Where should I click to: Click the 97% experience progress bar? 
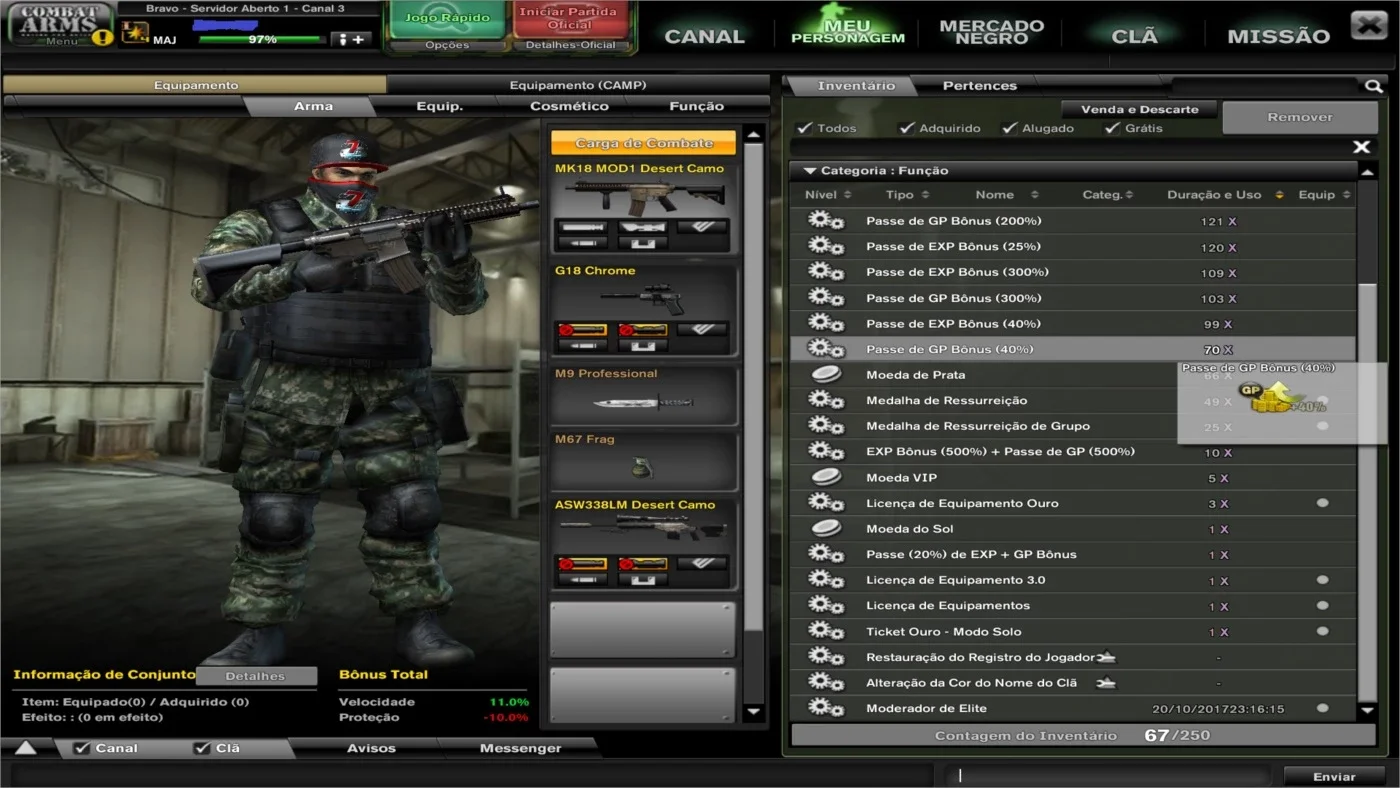262,39
